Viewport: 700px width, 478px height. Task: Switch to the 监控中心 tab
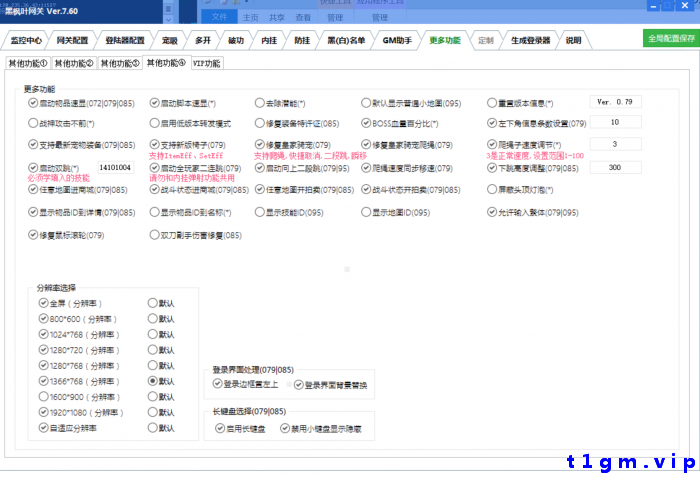pyautogui.click(x=26, y=41)
